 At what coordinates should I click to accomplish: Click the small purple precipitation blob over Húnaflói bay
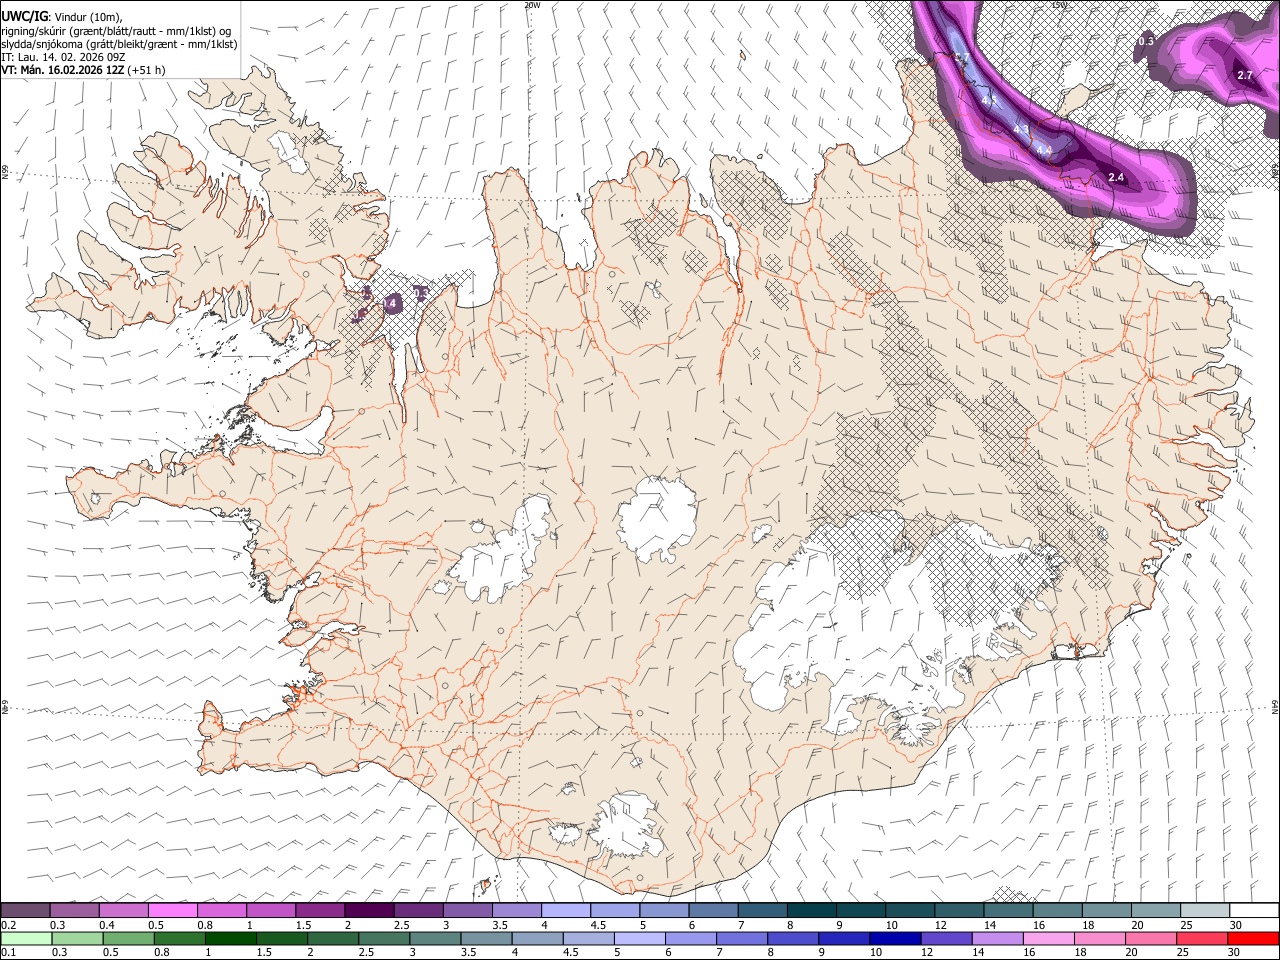393,302
